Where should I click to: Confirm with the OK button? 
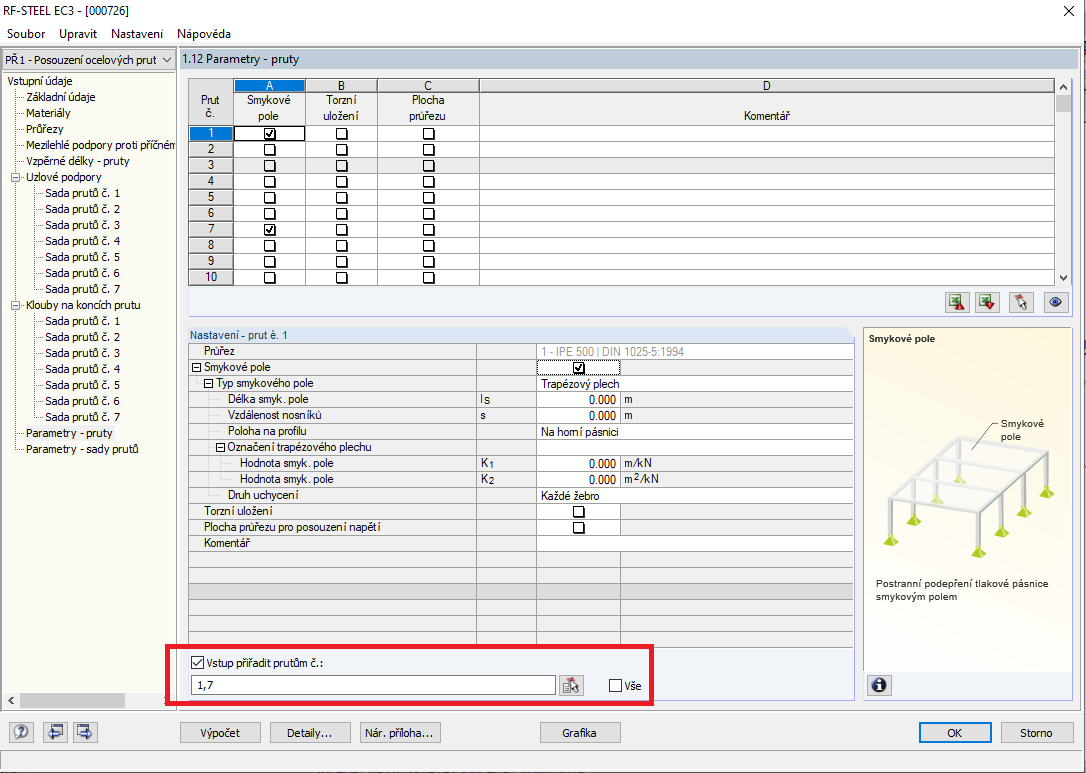pos(954,733)
